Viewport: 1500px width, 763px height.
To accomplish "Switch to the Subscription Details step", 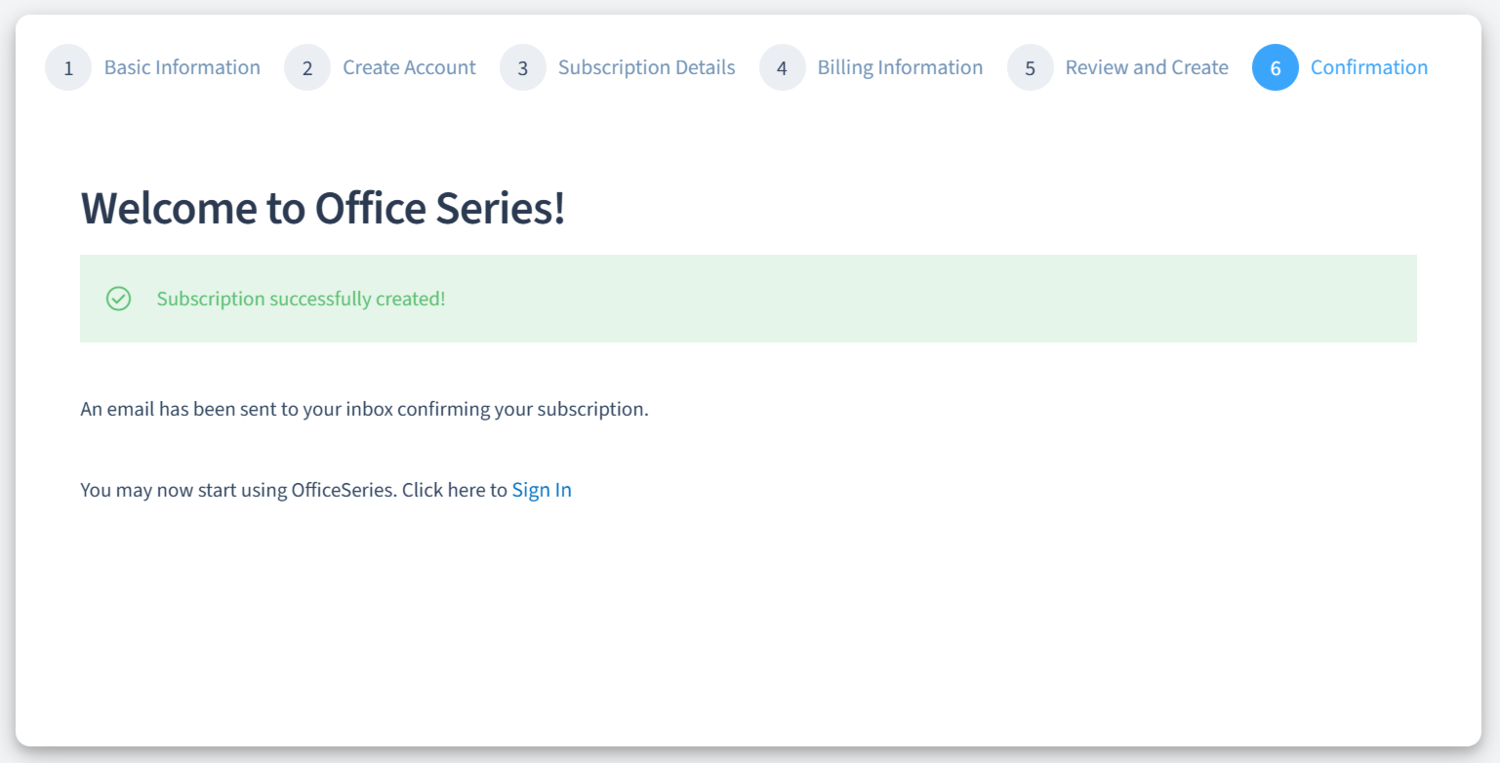I will click(646, 68).
